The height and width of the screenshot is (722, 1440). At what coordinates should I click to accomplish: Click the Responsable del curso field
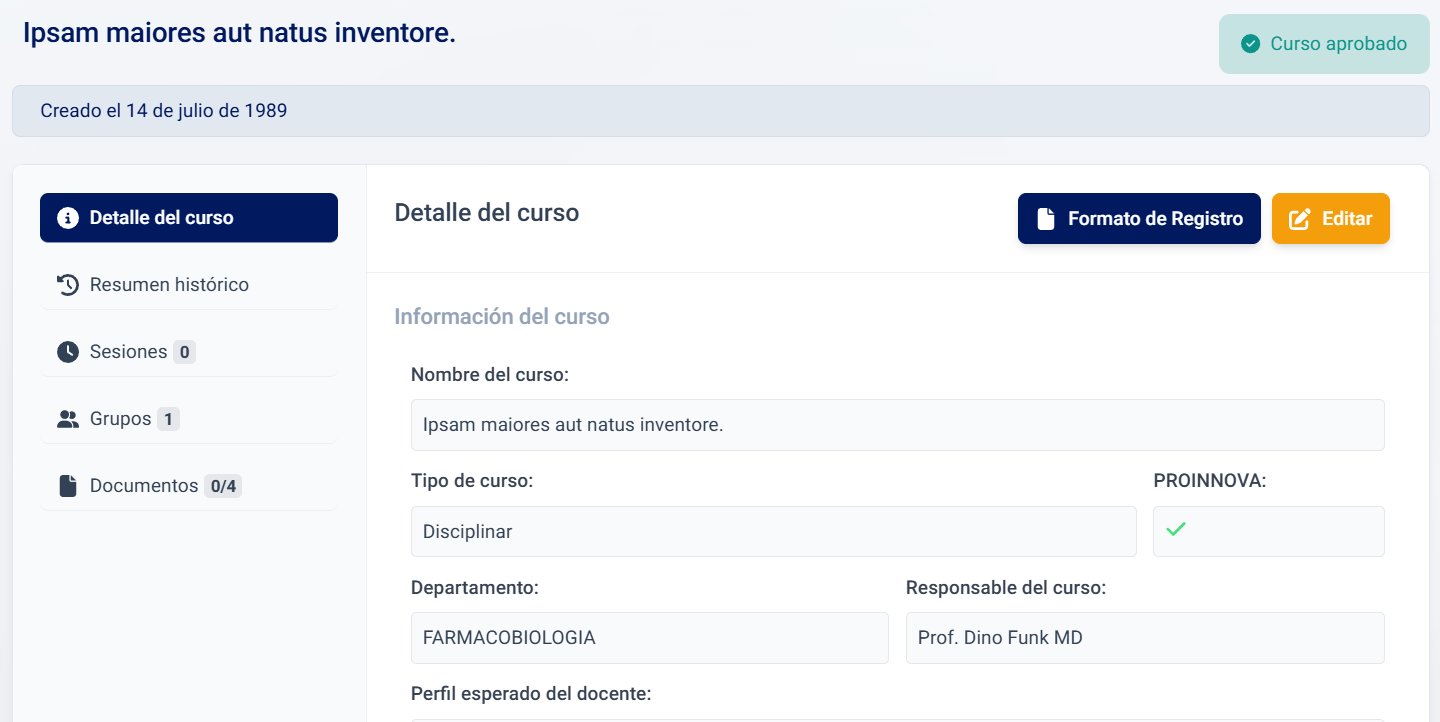pyautogui.click(x=1144, y=638)
